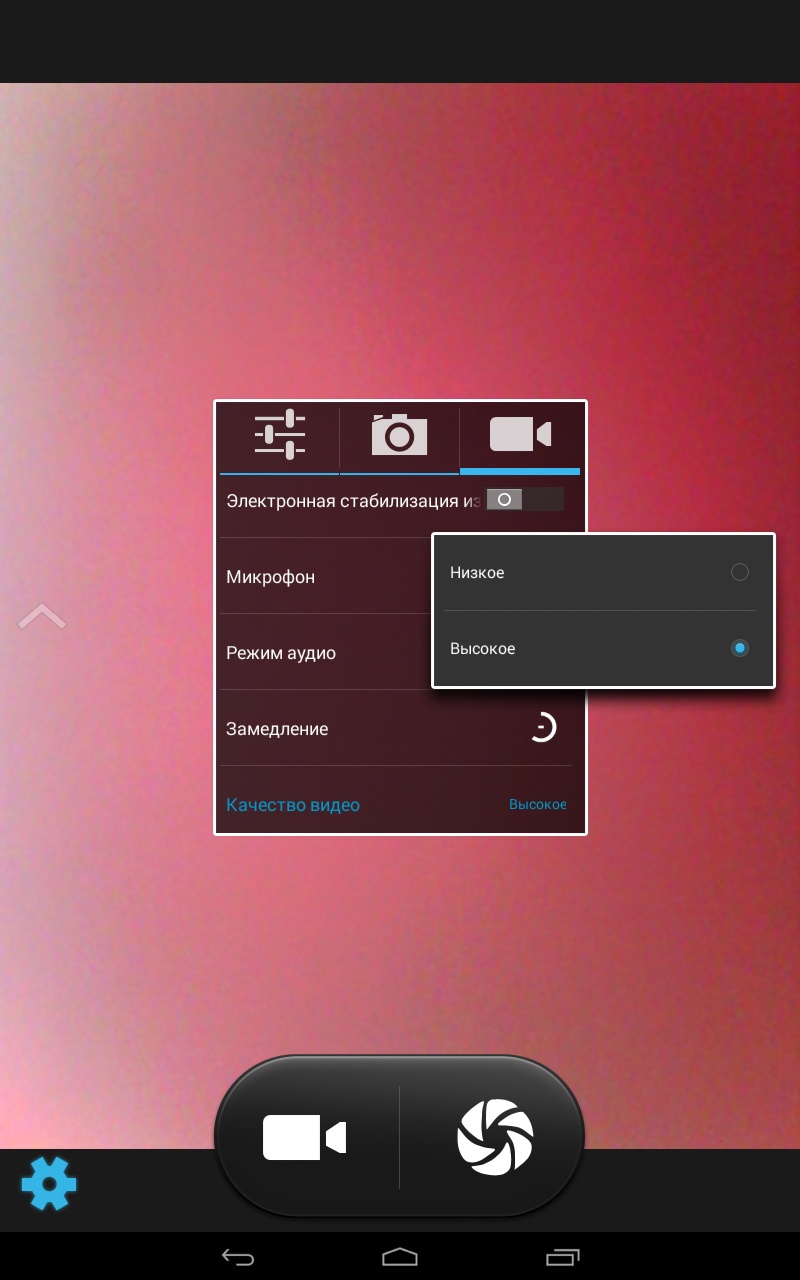This screenshot has height=1280, width=800.
Task: Select the Высокое quality radio option
Action: point(739,649)
